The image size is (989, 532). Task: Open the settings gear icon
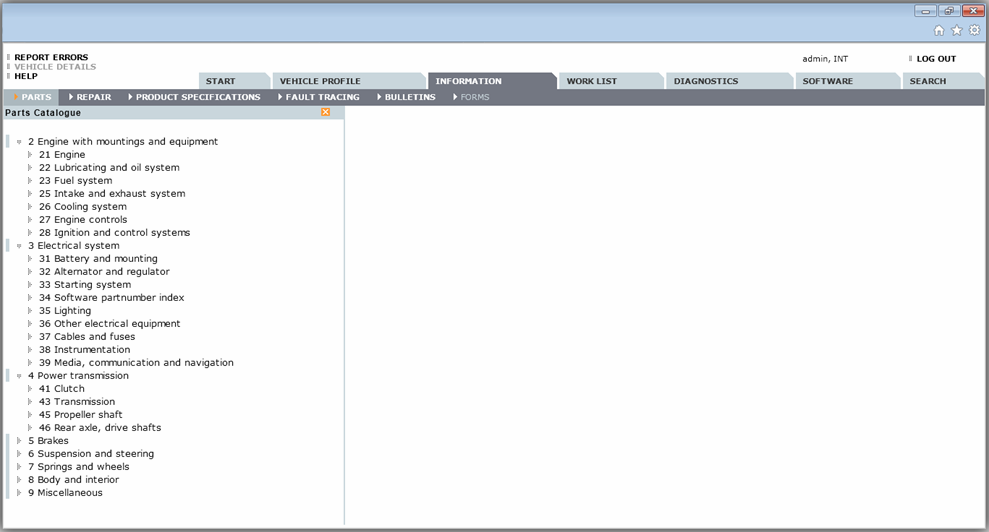click(x=974, y=30)
